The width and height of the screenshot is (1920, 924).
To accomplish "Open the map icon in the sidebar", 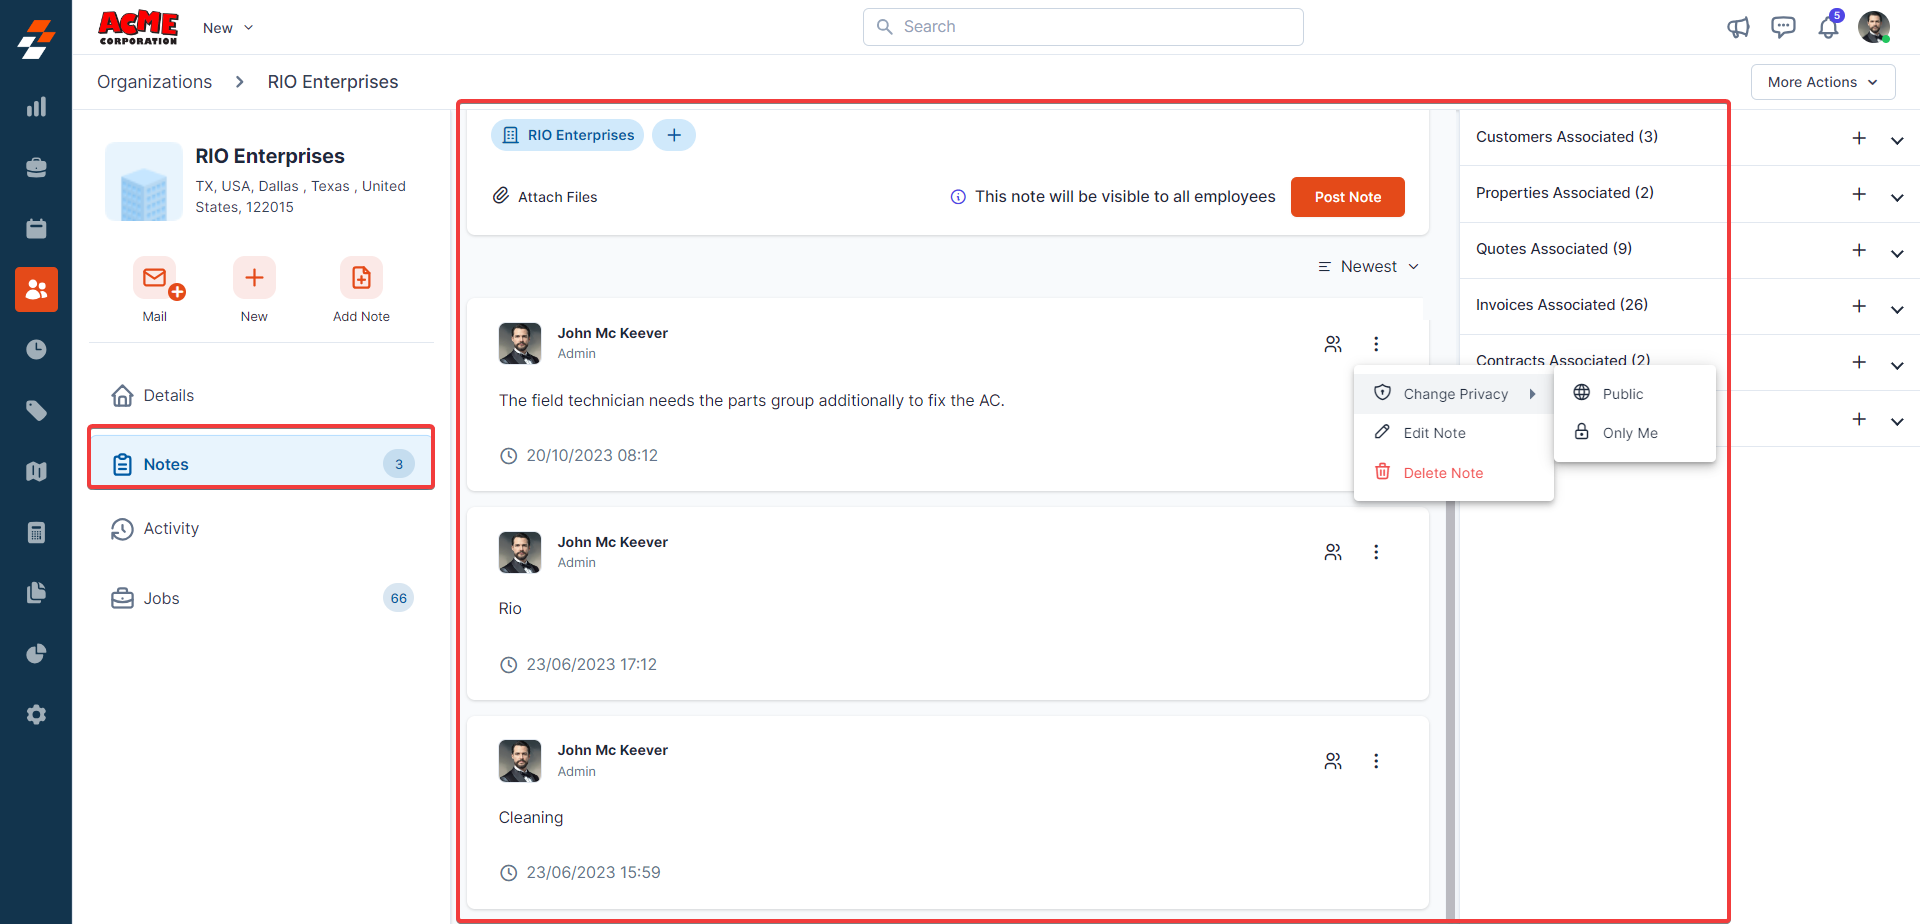I will pyautogui.click(x=36, y=471).
